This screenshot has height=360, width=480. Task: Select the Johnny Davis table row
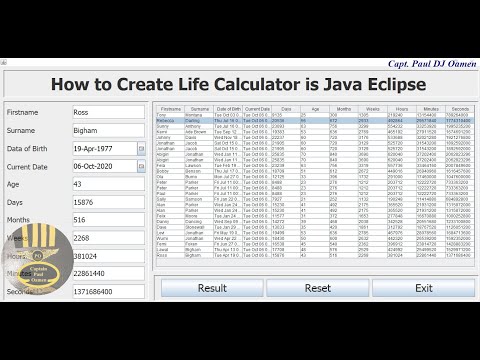(x=315, y=137)
